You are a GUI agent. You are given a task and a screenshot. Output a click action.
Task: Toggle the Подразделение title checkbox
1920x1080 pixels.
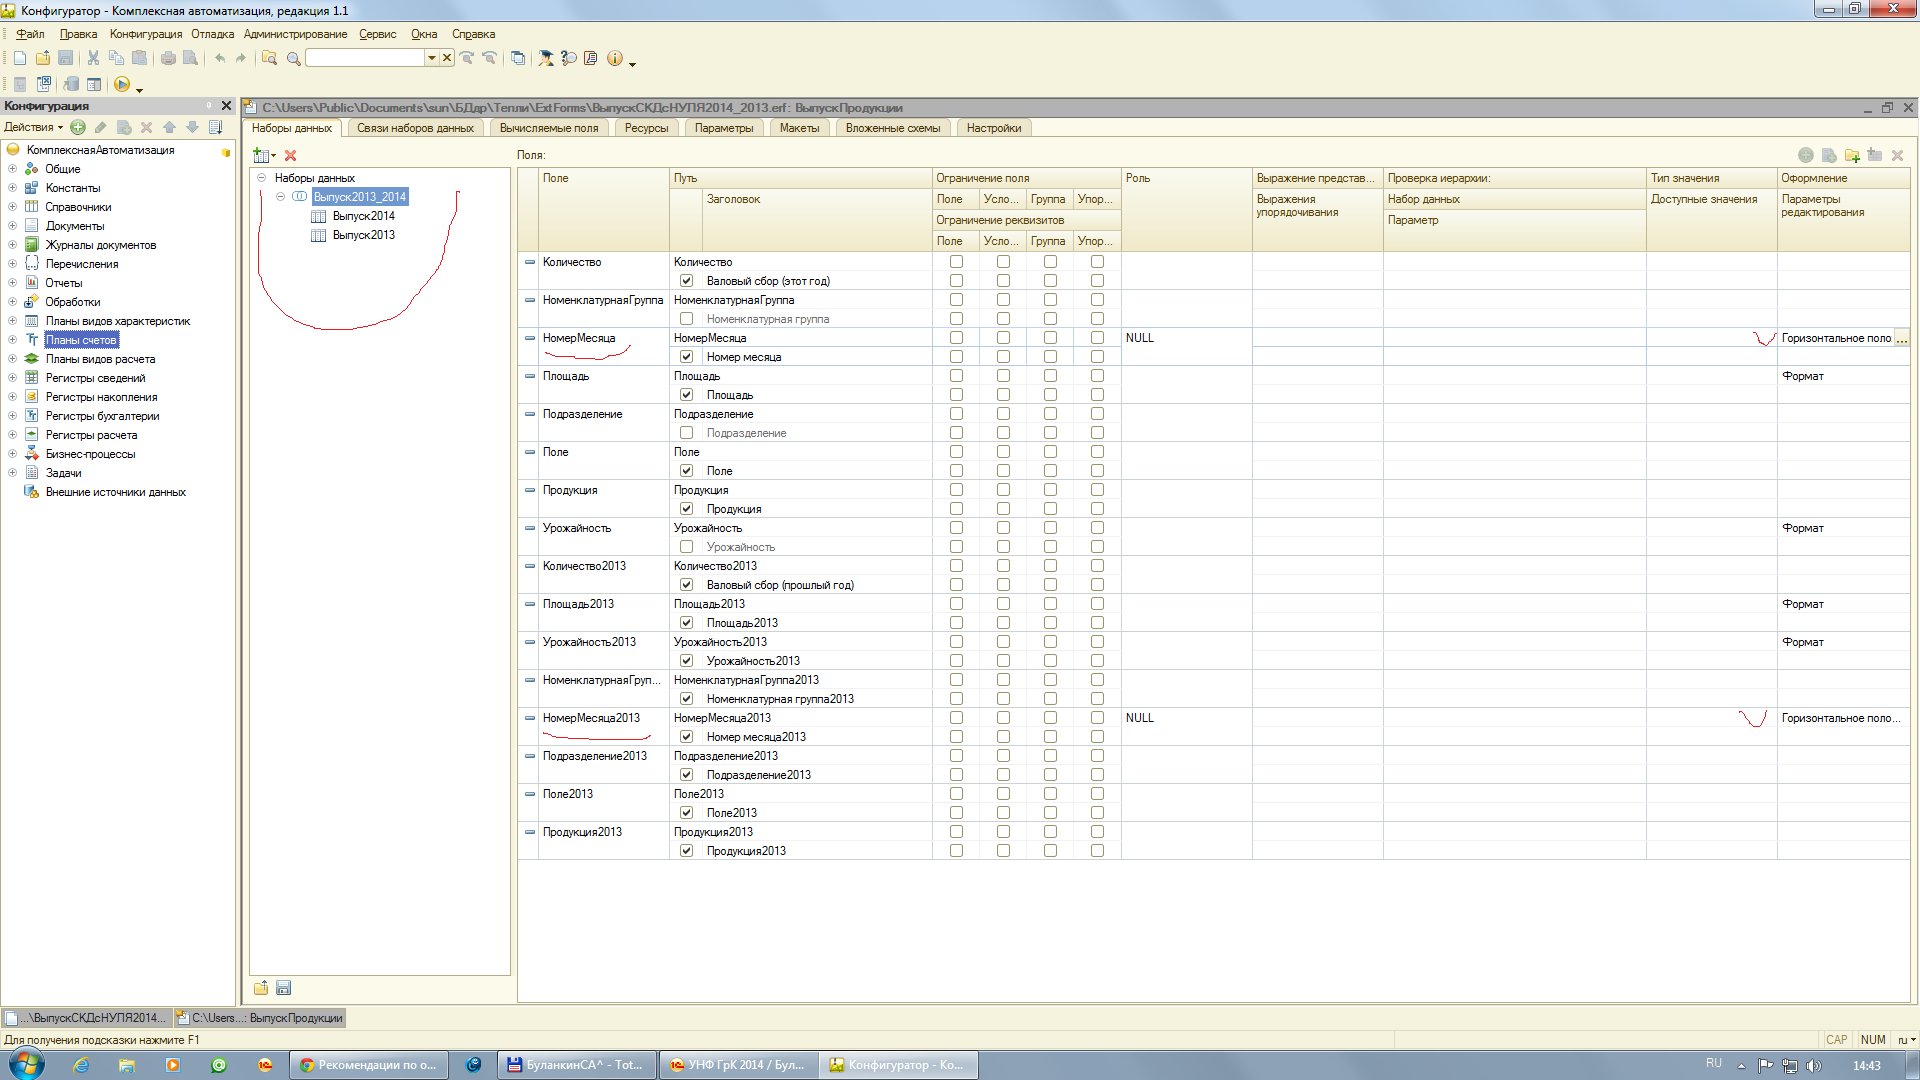[686, 433]
